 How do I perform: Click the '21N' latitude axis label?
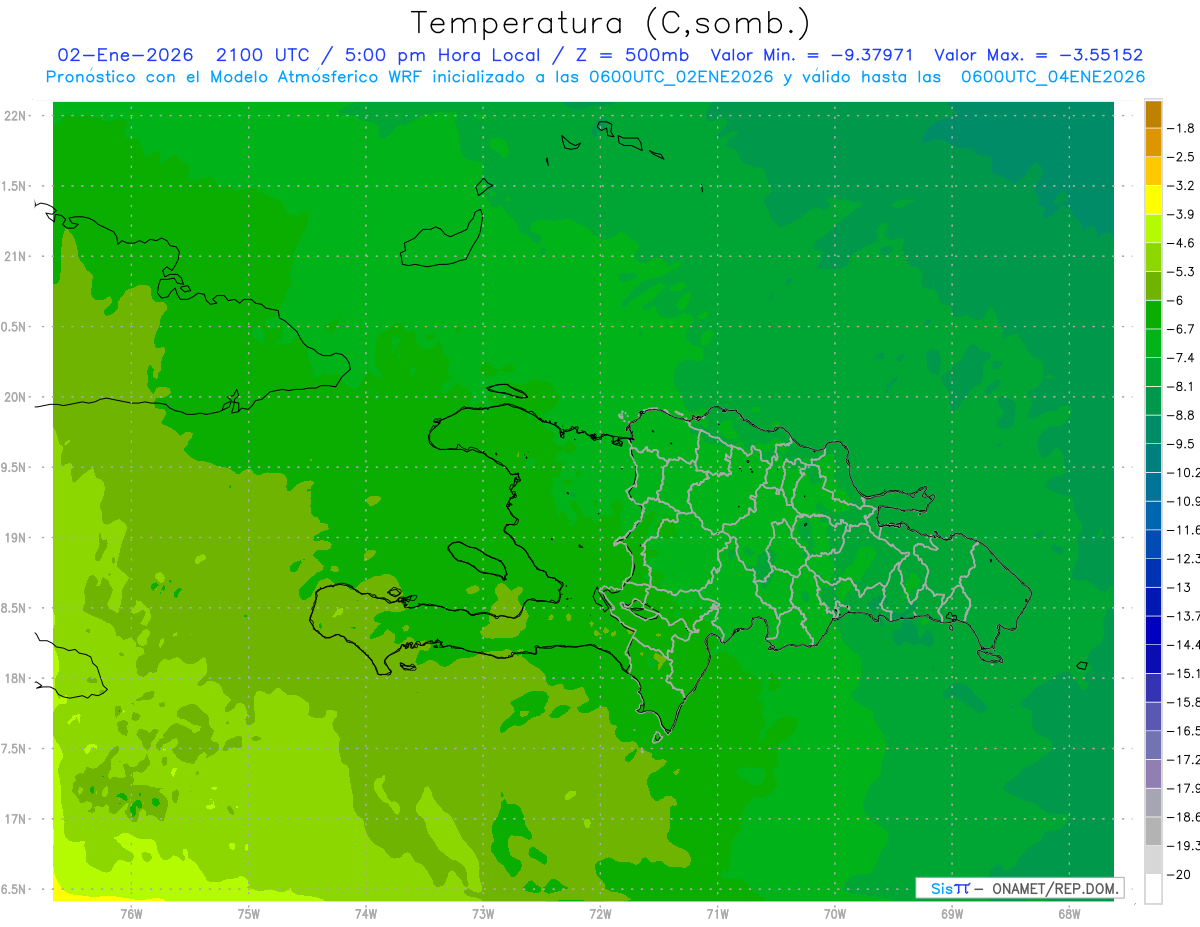click(17, 257)
